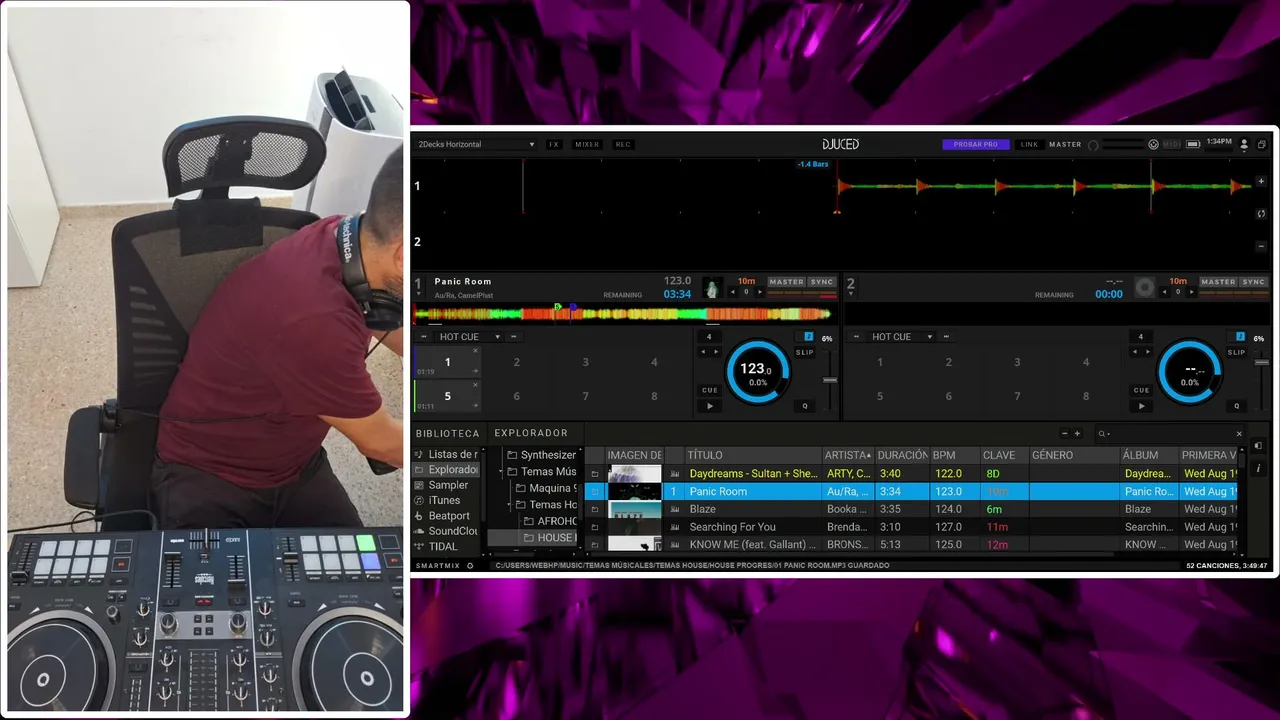Screen dimensions: 1280x720
Task: Increase browser text size with plus icon
Action: (x=1077, y=434)
